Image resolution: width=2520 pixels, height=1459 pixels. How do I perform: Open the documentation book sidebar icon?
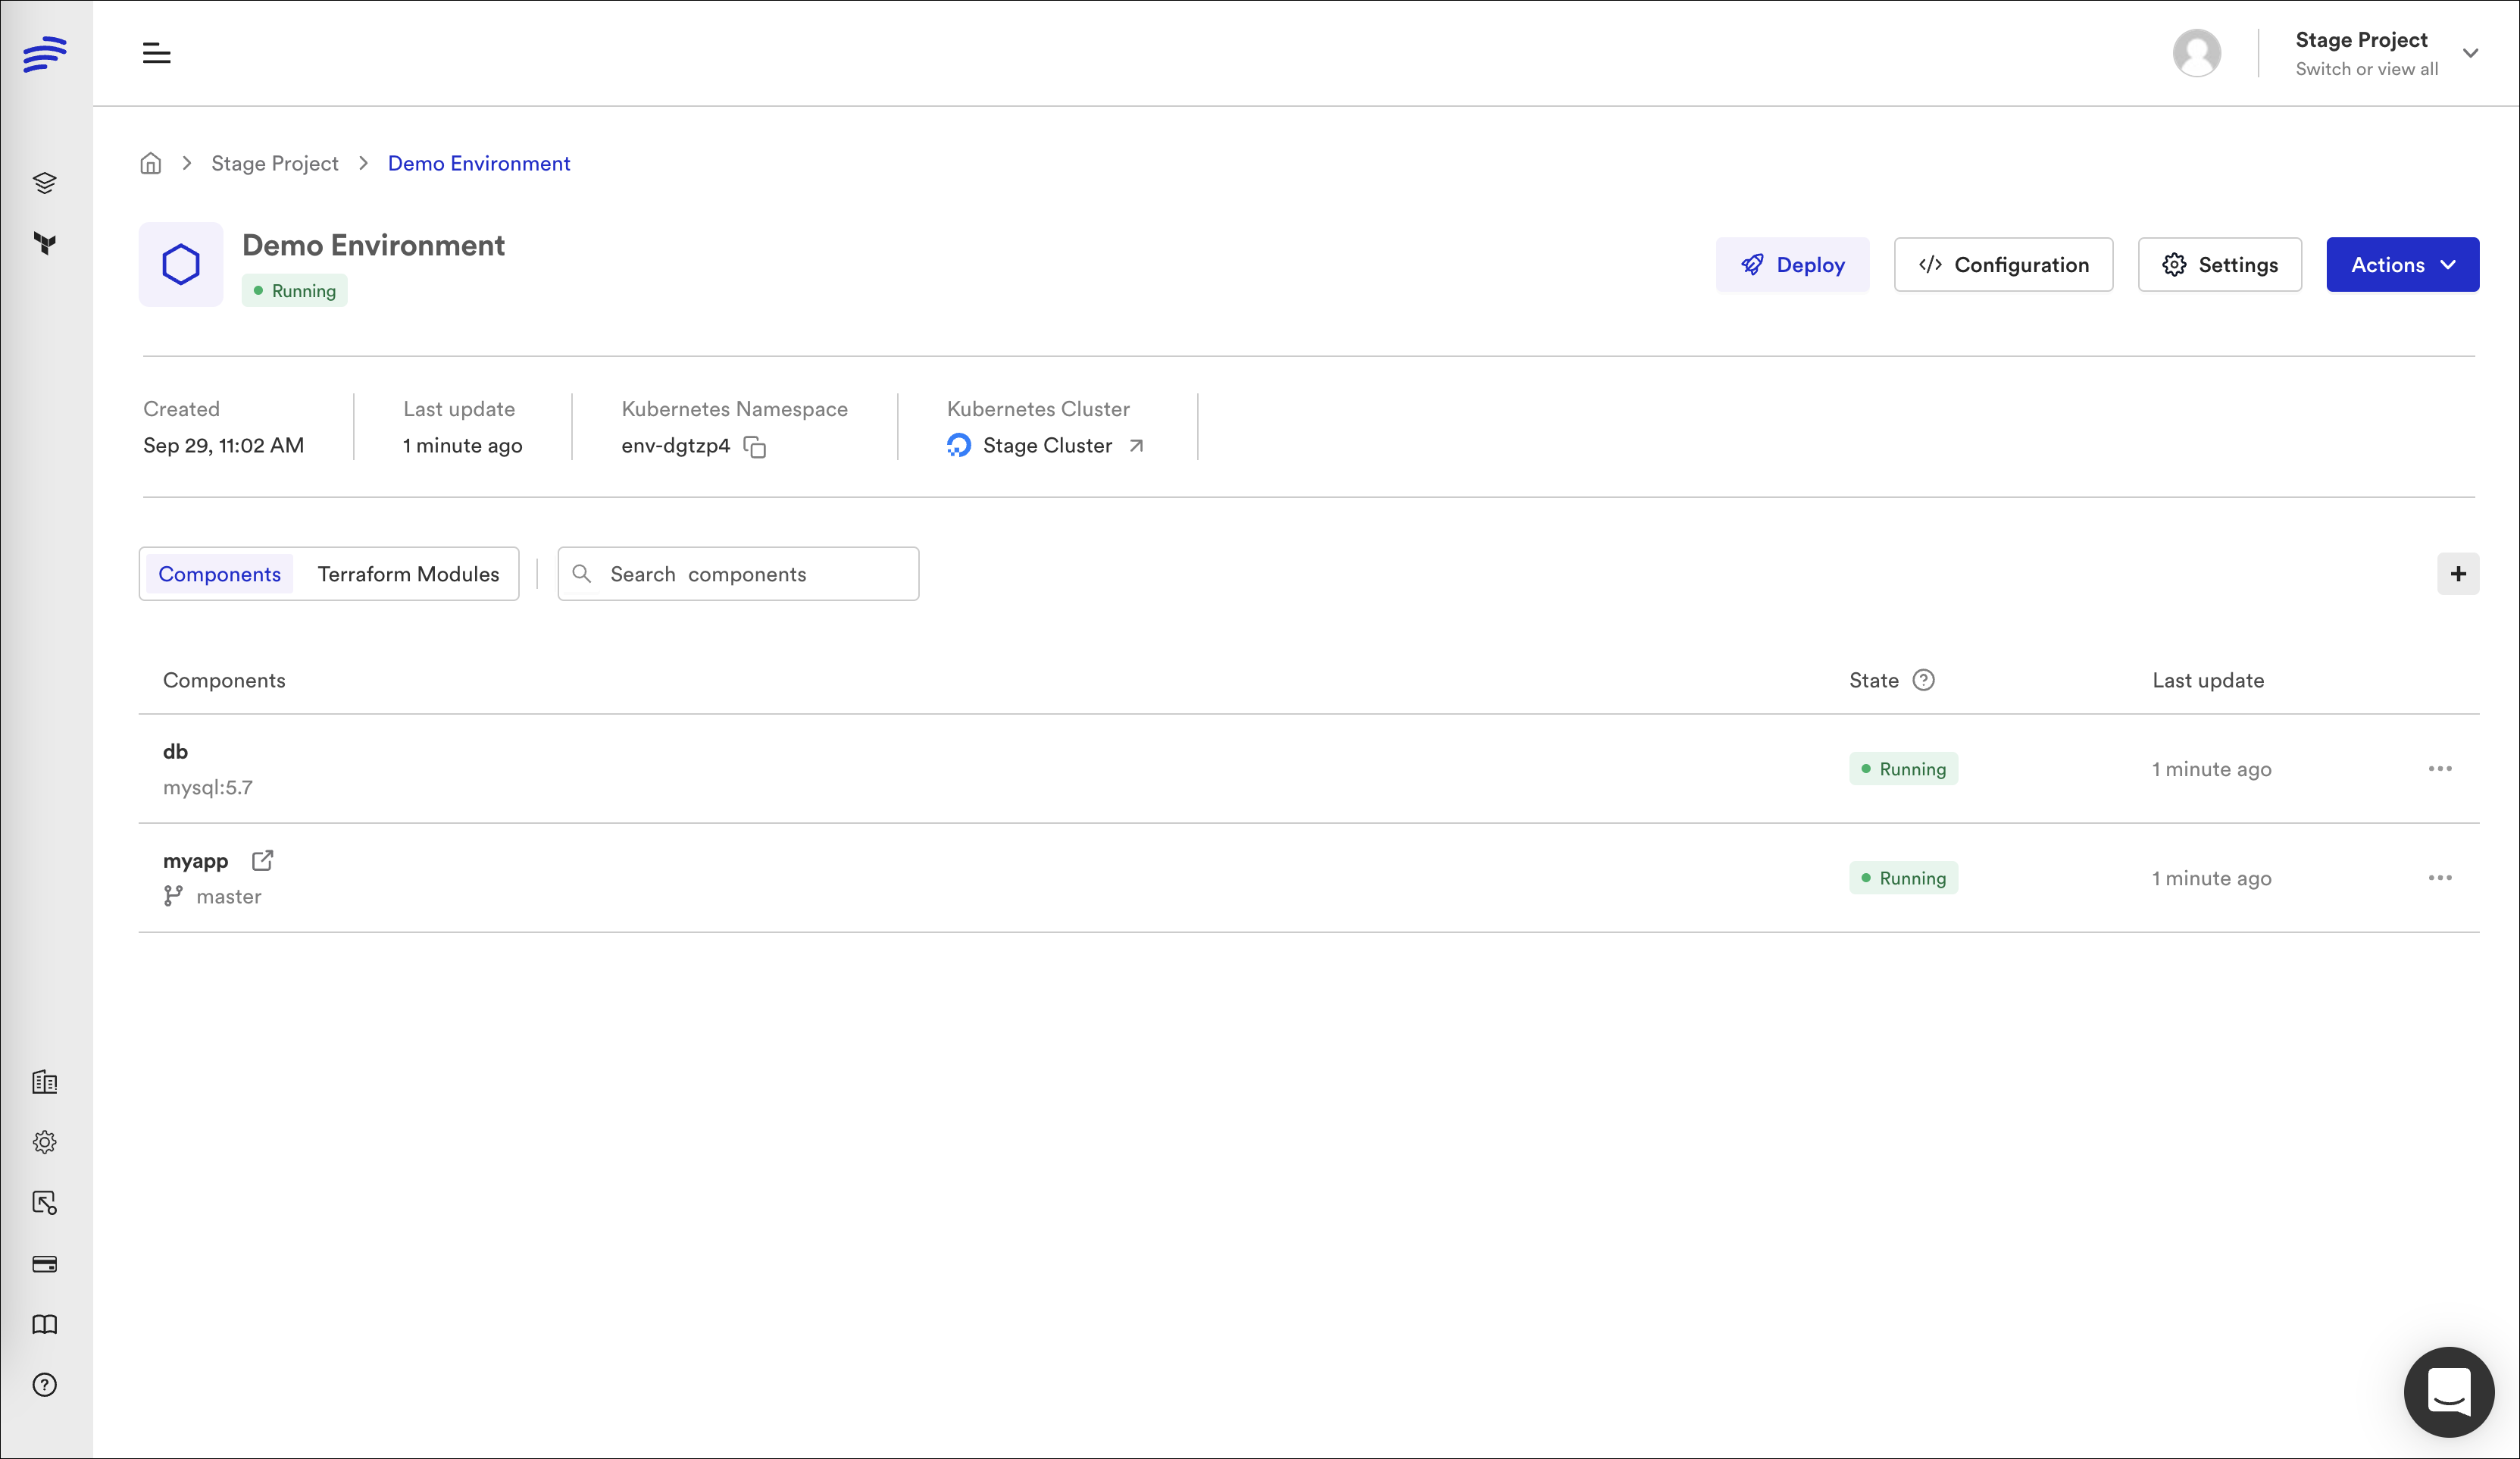pos(44,1324)
